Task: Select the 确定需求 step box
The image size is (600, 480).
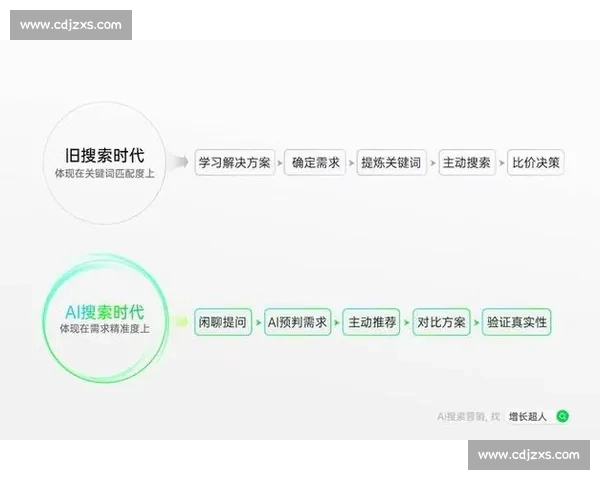Action: (315, 163)
